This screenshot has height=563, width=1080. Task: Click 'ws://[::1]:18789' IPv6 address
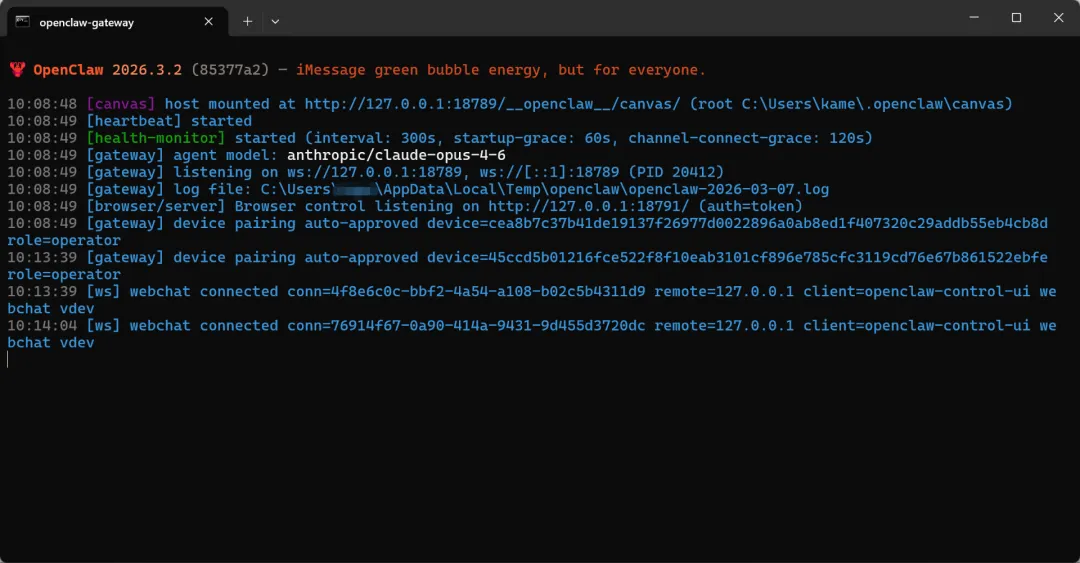pos(549,172)
